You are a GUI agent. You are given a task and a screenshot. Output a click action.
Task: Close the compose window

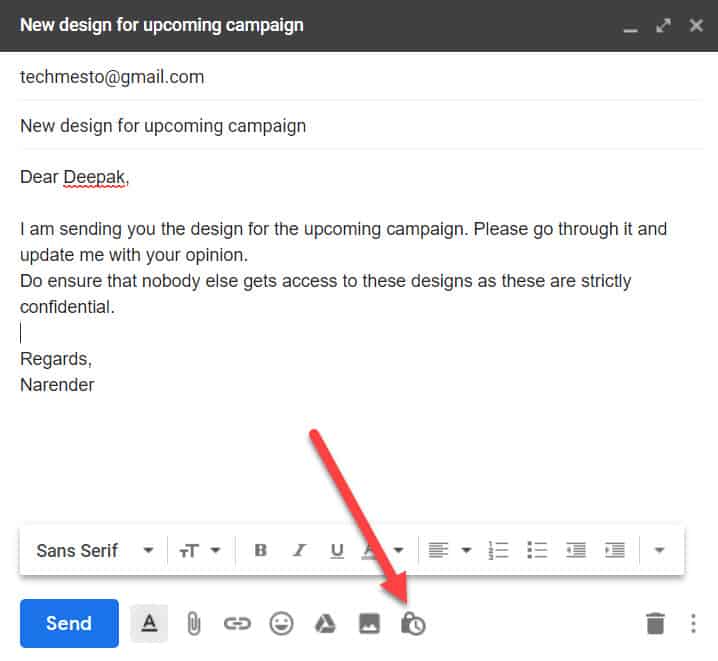point(696,26)
